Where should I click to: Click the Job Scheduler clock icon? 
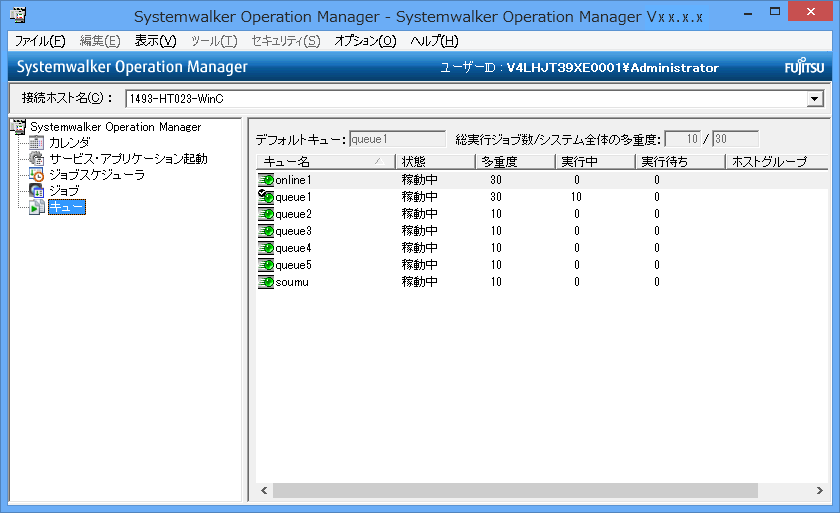[x=37, y=175]
